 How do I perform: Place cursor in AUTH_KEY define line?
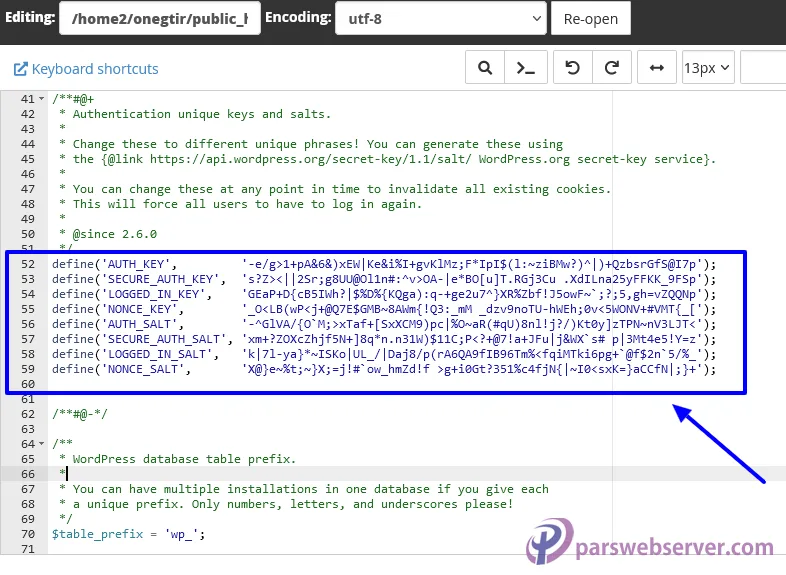[x=384, y=264]
